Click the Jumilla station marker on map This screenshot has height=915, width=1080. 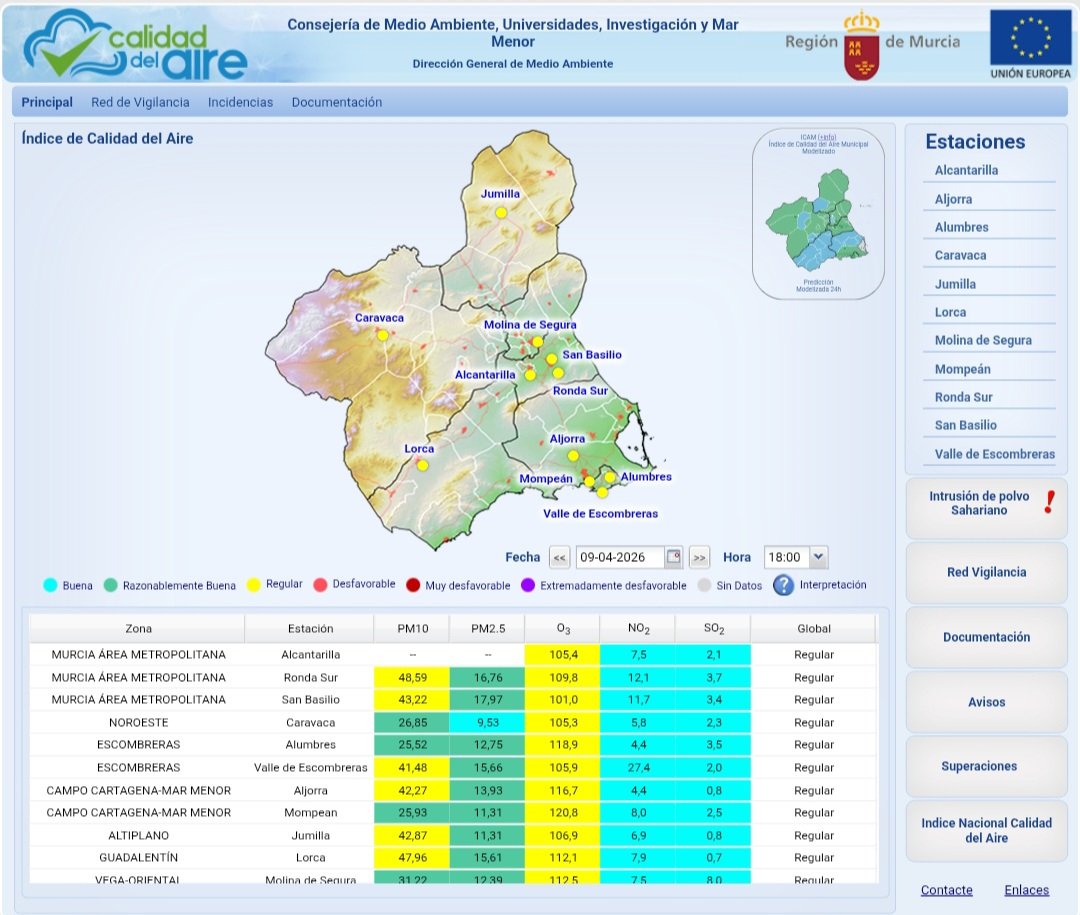click(x=501, y=213)
